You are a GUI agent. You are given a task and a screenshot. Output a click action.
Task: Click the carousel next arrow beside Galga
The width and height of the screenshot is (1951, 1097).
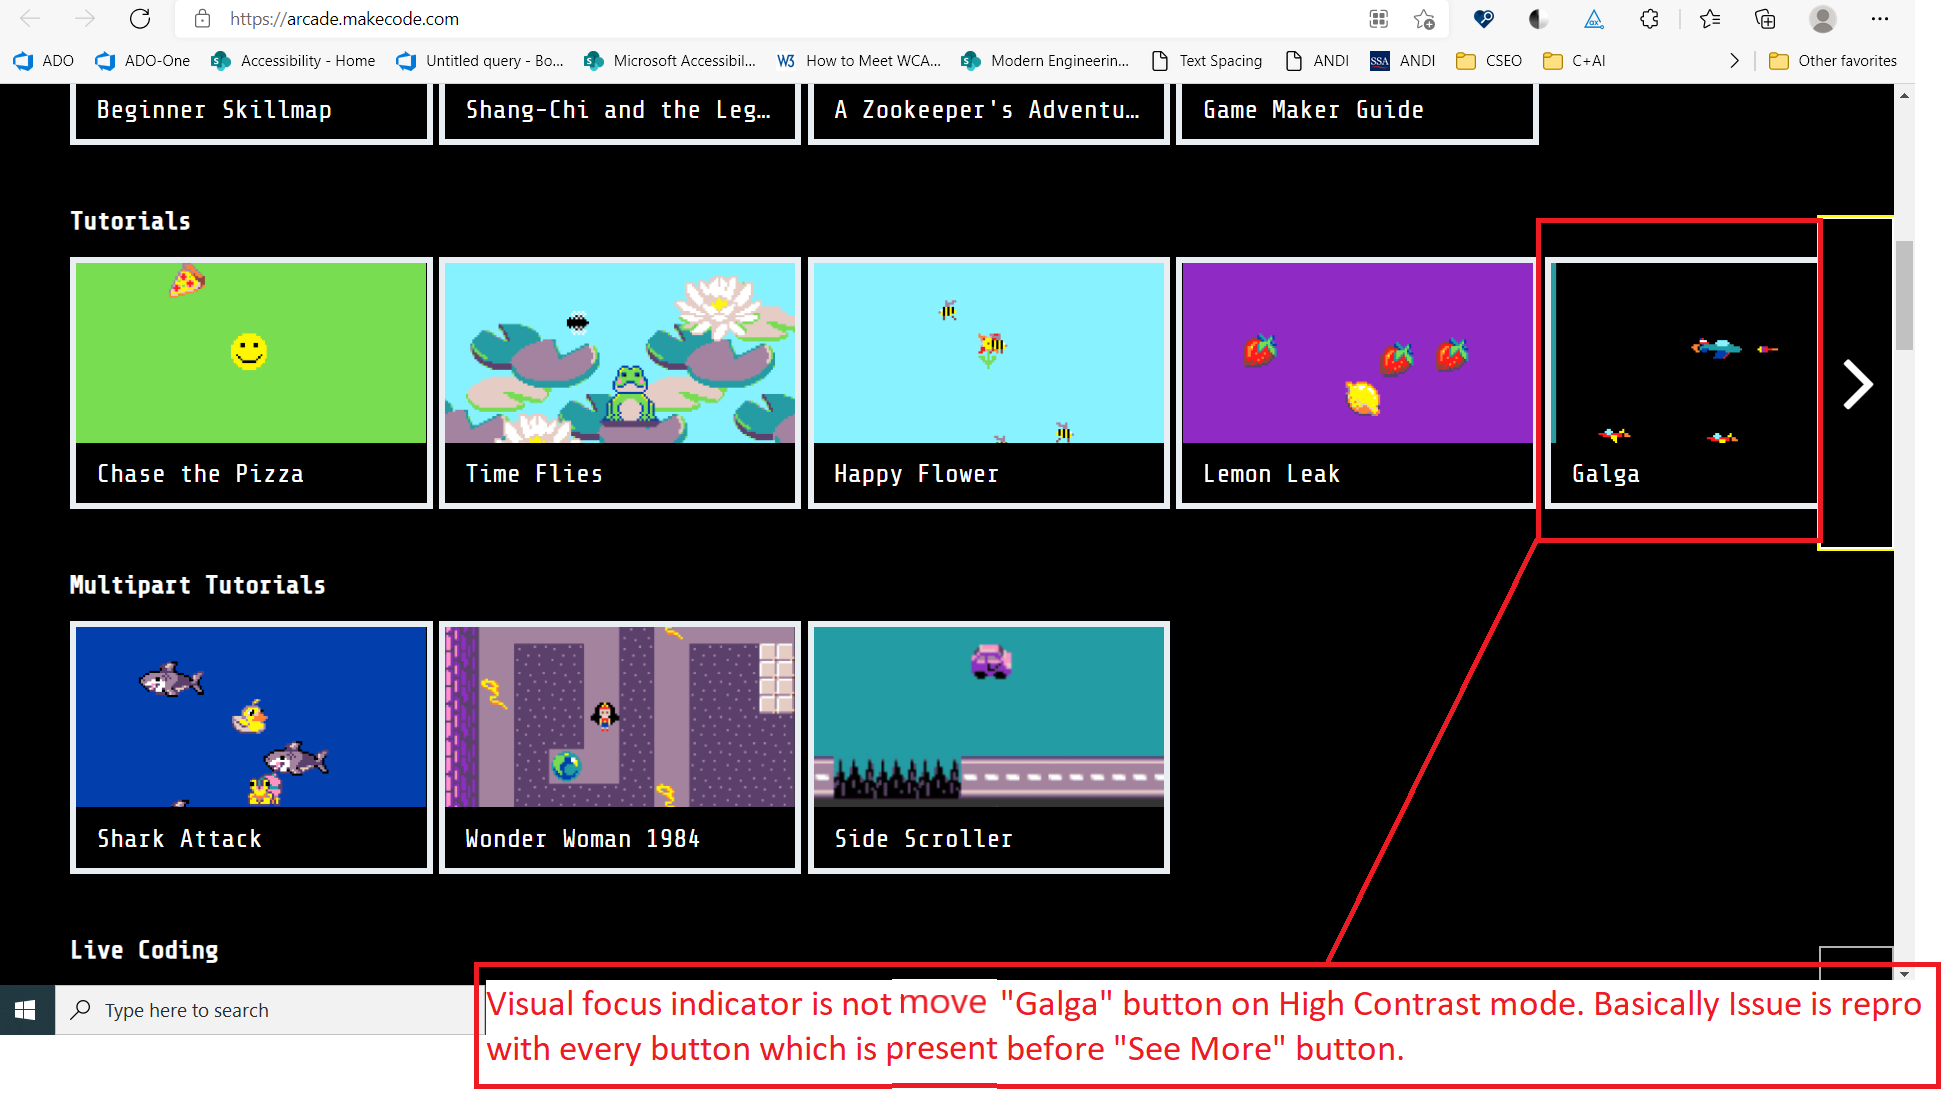(1857, 384)
